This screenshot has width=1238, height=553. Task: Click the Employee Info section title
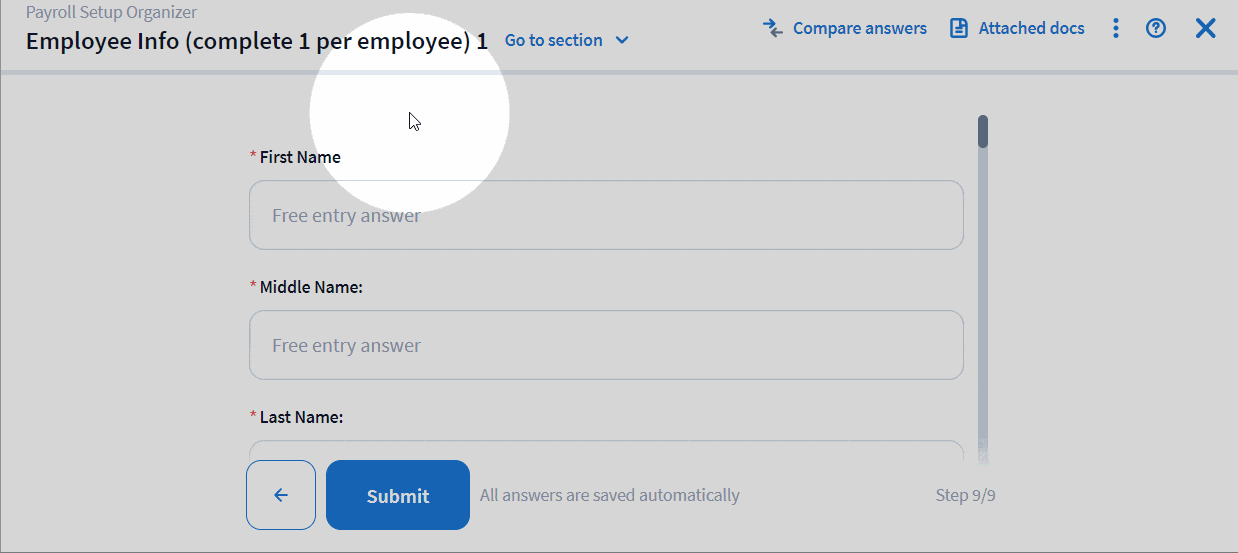pyautogui.click(x=257, y=41)
